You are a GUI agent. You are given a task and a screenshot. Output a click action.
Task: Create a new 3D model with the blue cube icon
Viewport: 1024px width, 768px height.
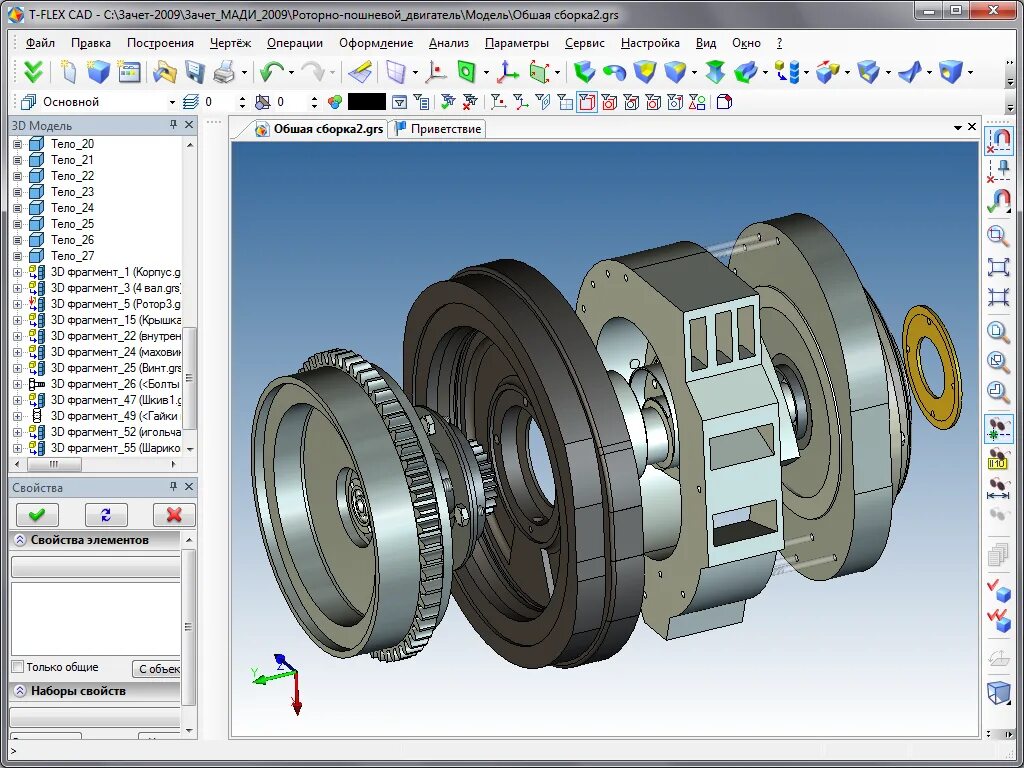98,72
